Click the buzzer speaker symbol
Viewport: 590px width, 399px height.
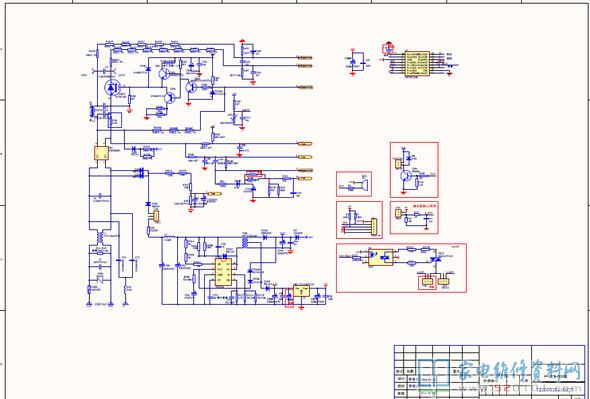363,184
